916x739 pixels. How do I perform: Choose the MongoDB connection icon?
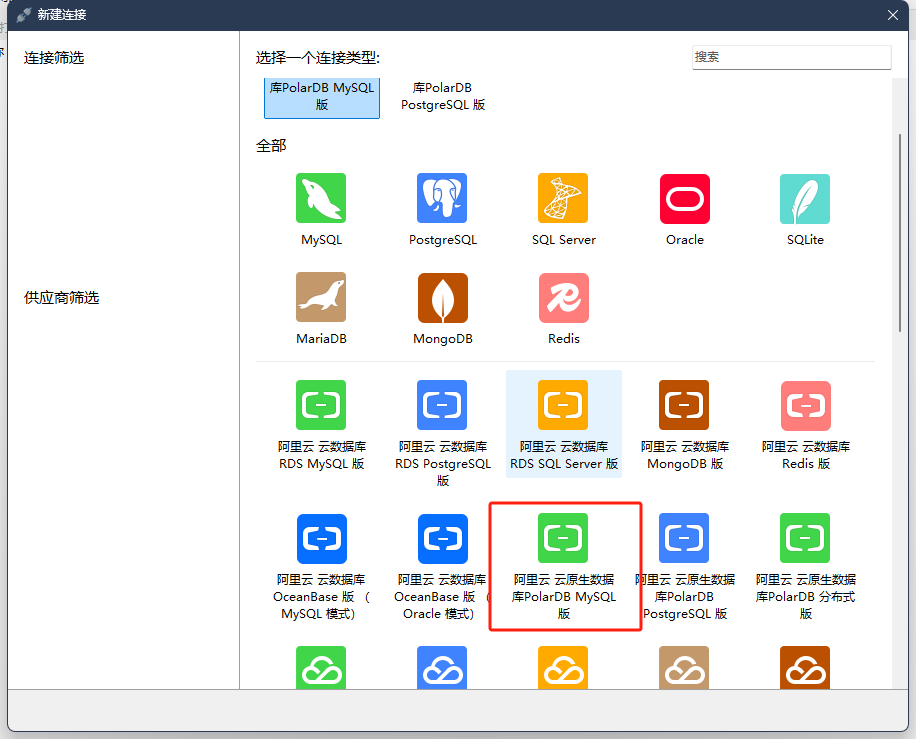tap(442, 297)
